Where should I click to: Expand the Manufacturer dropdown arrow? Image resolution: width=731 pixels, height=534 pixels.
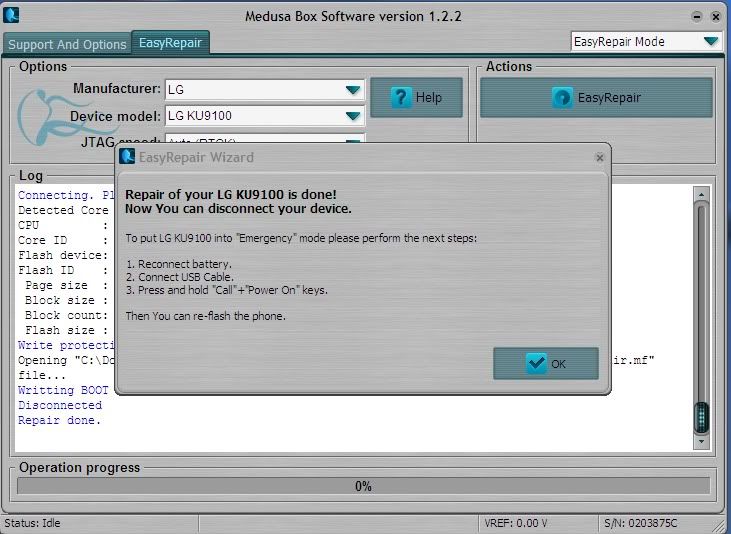point(353,90)
